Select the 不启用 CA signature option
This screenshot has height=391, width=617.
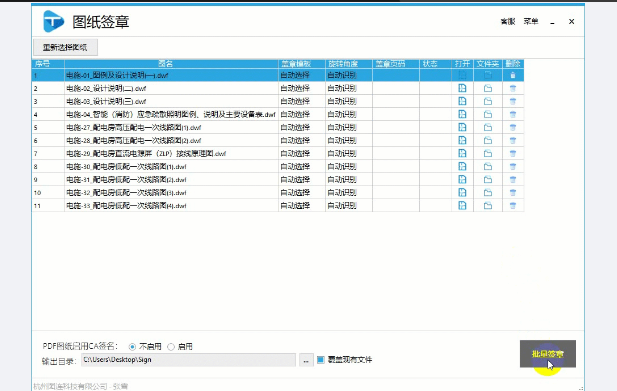coord(132,347)
